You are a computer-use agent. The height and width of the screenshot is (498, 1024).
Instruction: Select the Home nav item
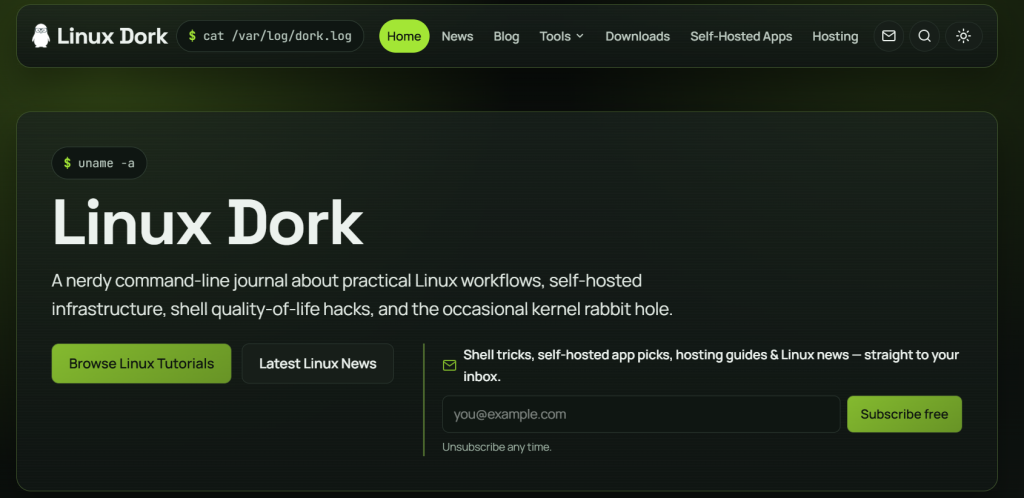[x=404, y=37]
